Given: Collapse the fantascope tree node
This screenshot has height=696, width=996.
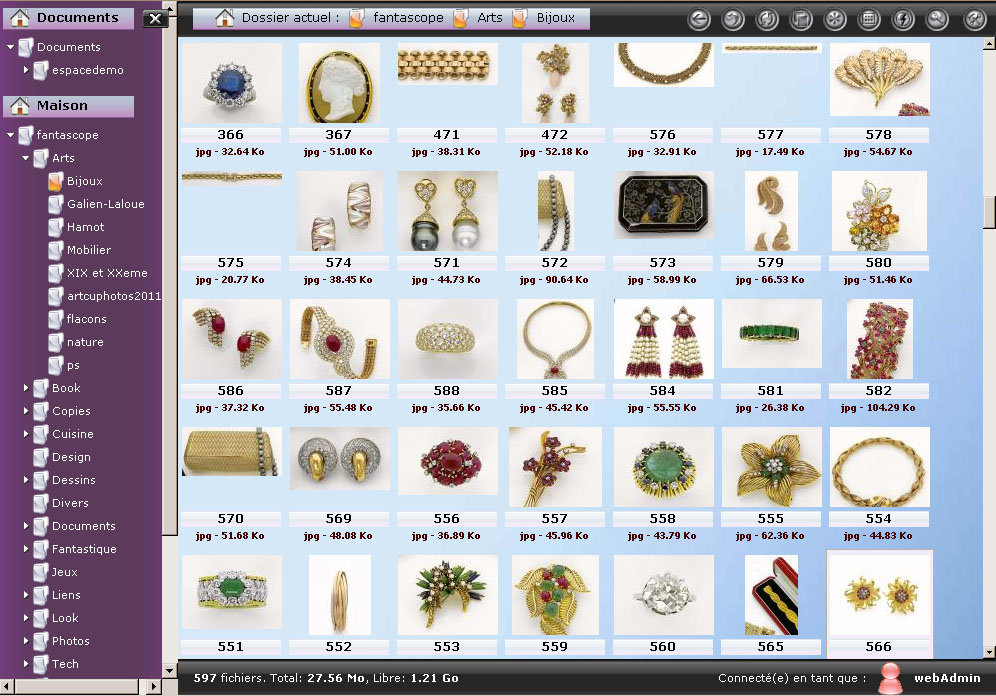Looking at the screenshot, I should (10, 135).
